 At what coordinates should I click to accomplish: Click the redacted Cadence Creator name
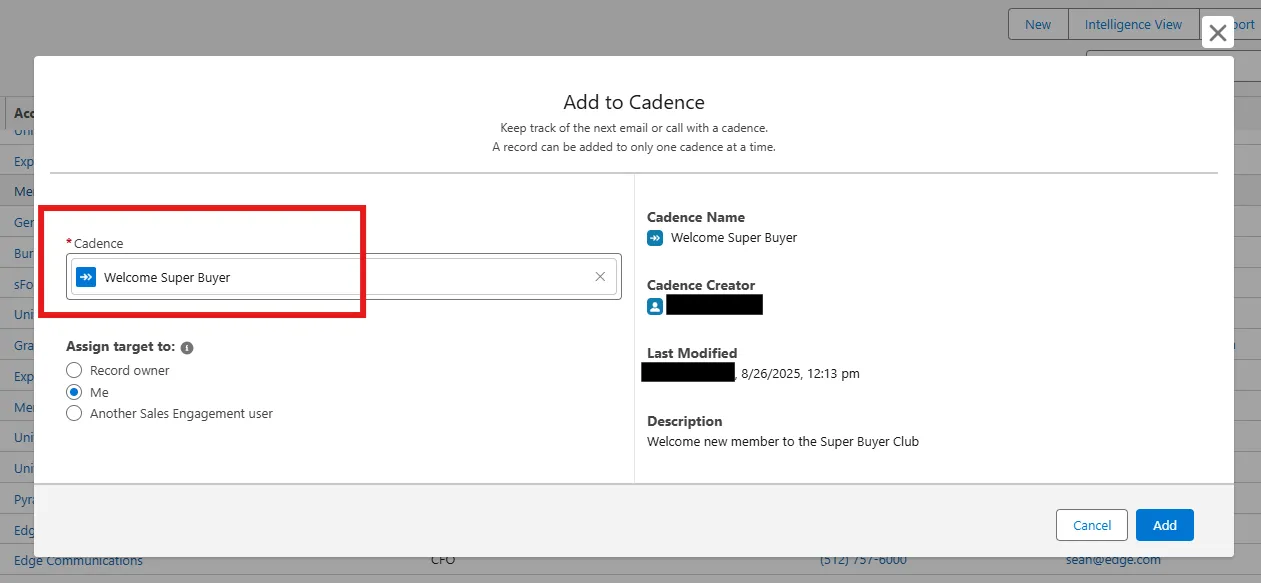coord(714,305)
